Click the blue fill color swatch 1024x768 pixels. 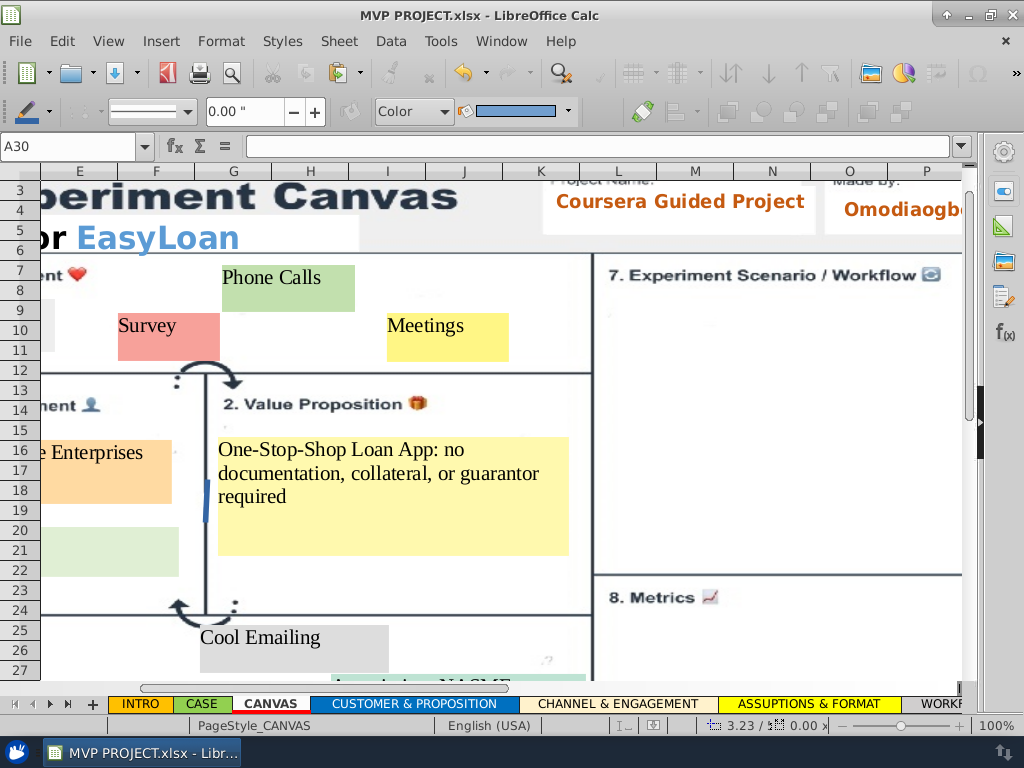[516, 111]
